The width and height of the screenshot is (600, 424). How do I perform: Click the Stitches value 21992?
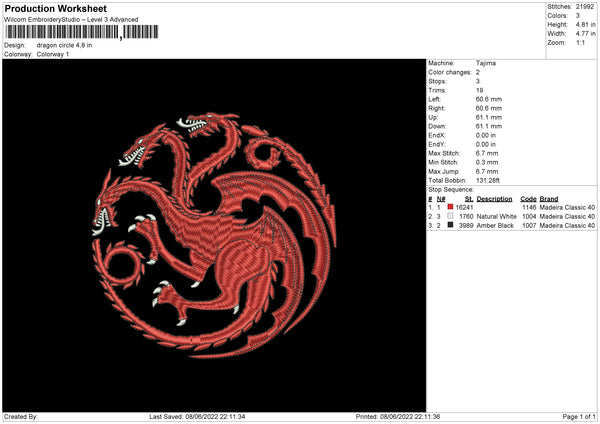(585, 7)
